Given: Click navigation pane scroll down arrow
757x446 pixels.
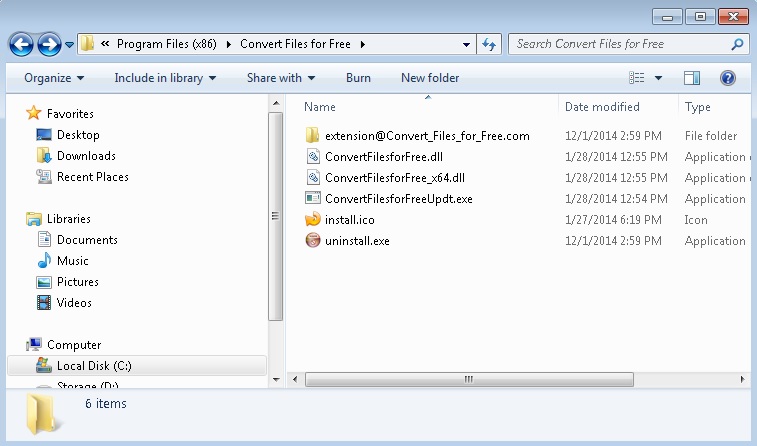Looking at the screenshot, I should (x=276, y=379).
